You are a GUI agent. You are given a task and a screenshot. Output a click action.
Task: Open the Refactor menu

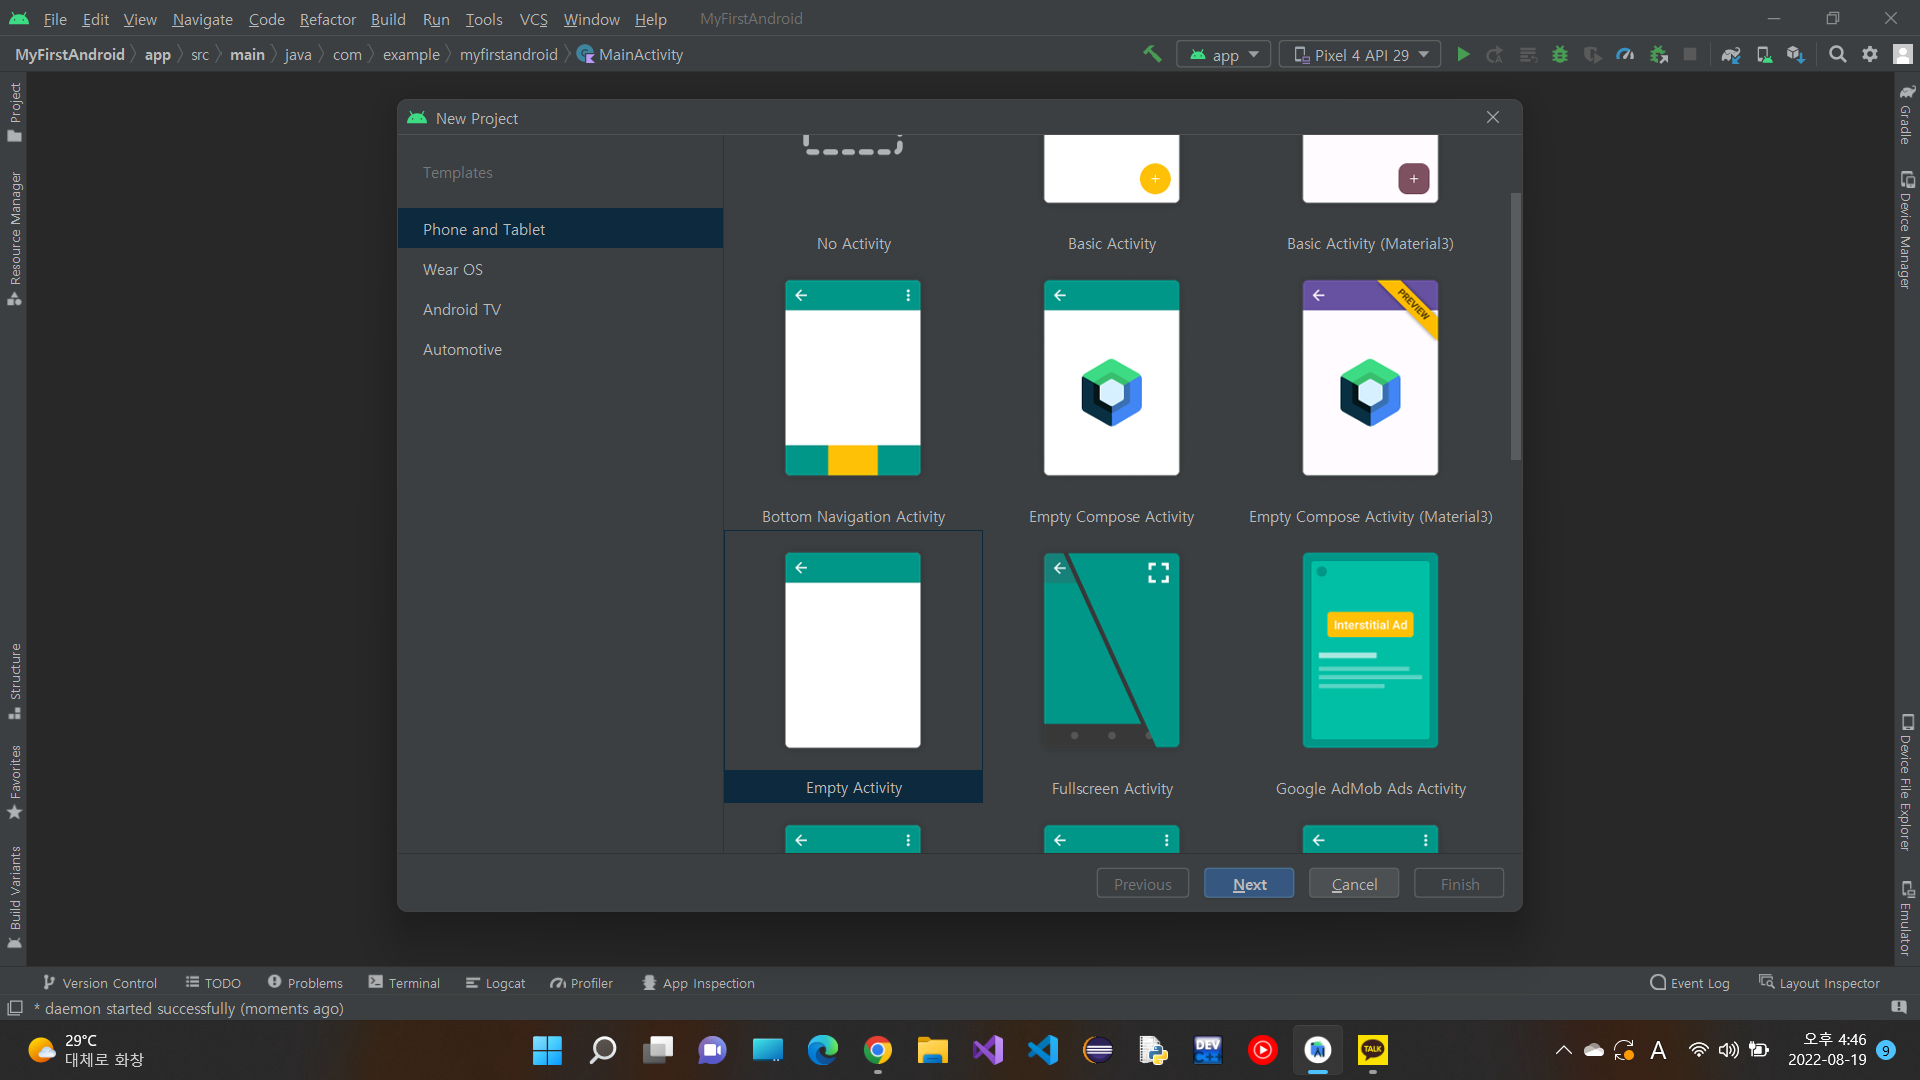327,19
